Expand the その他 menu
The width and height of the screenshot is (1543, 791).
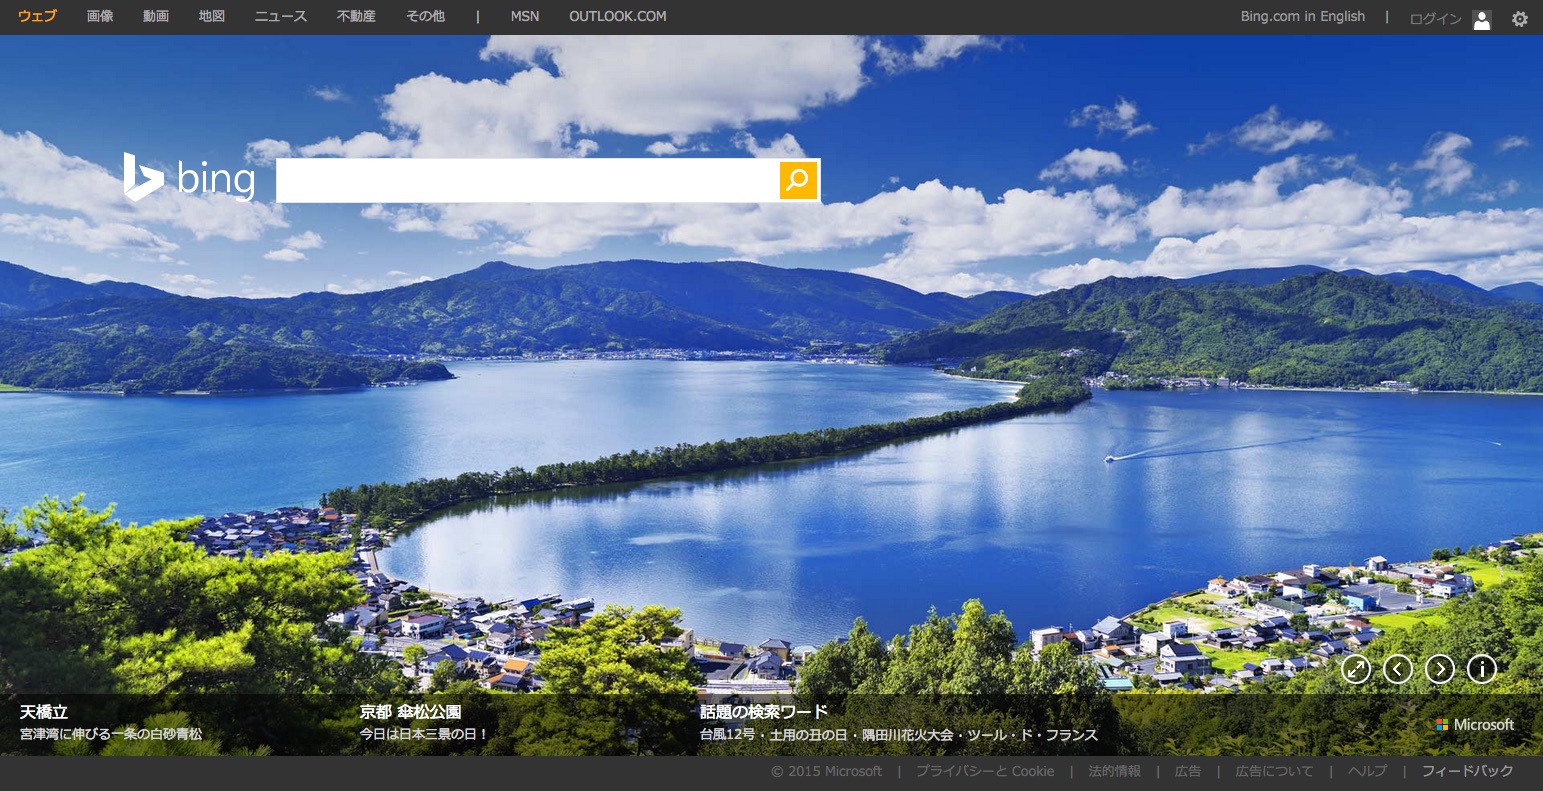click(425, 16)
